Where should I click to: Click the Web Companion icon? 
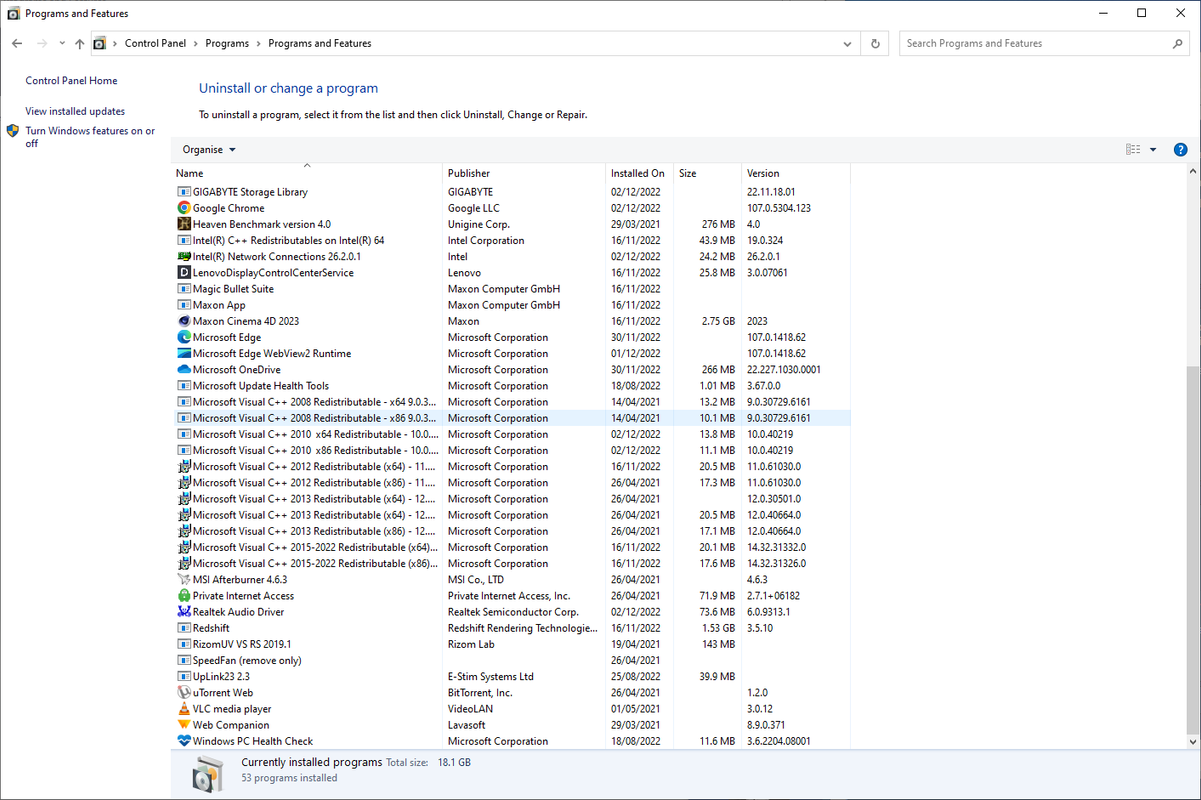tap(184, 725)
